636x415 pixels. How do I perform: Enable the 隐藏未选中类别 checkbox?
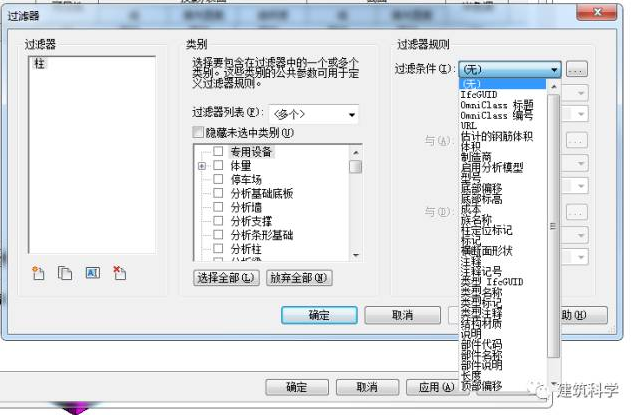(x=198, y=133)
